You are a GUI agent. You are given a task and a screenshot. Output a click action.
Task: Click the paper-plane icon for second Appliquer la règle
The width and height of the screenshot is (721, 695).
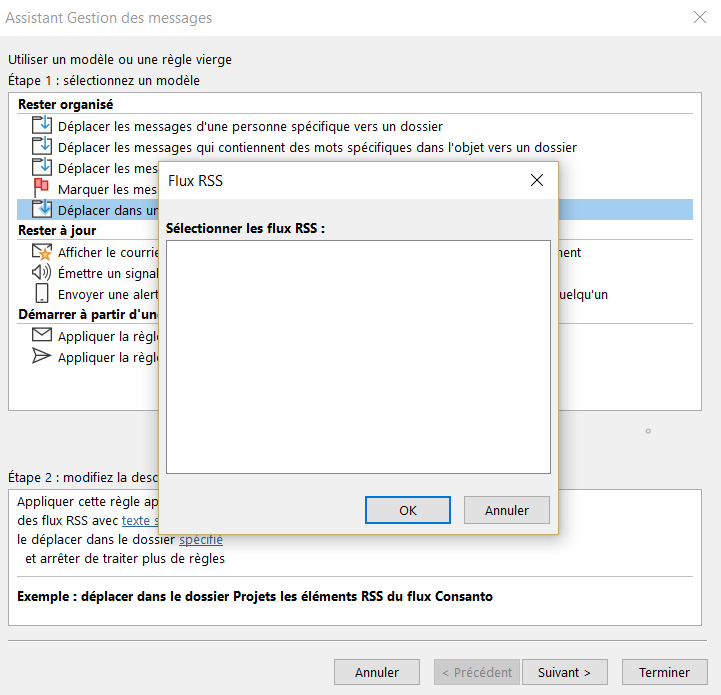point(41,356)
